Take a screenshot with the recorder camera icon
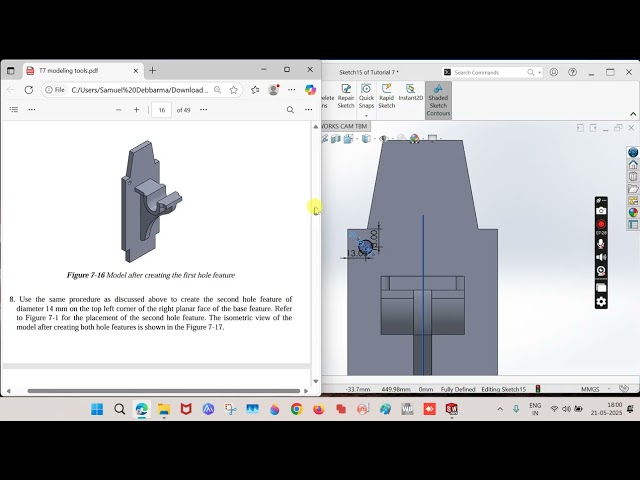Screen dimensions: 640x480 point(601,211)
